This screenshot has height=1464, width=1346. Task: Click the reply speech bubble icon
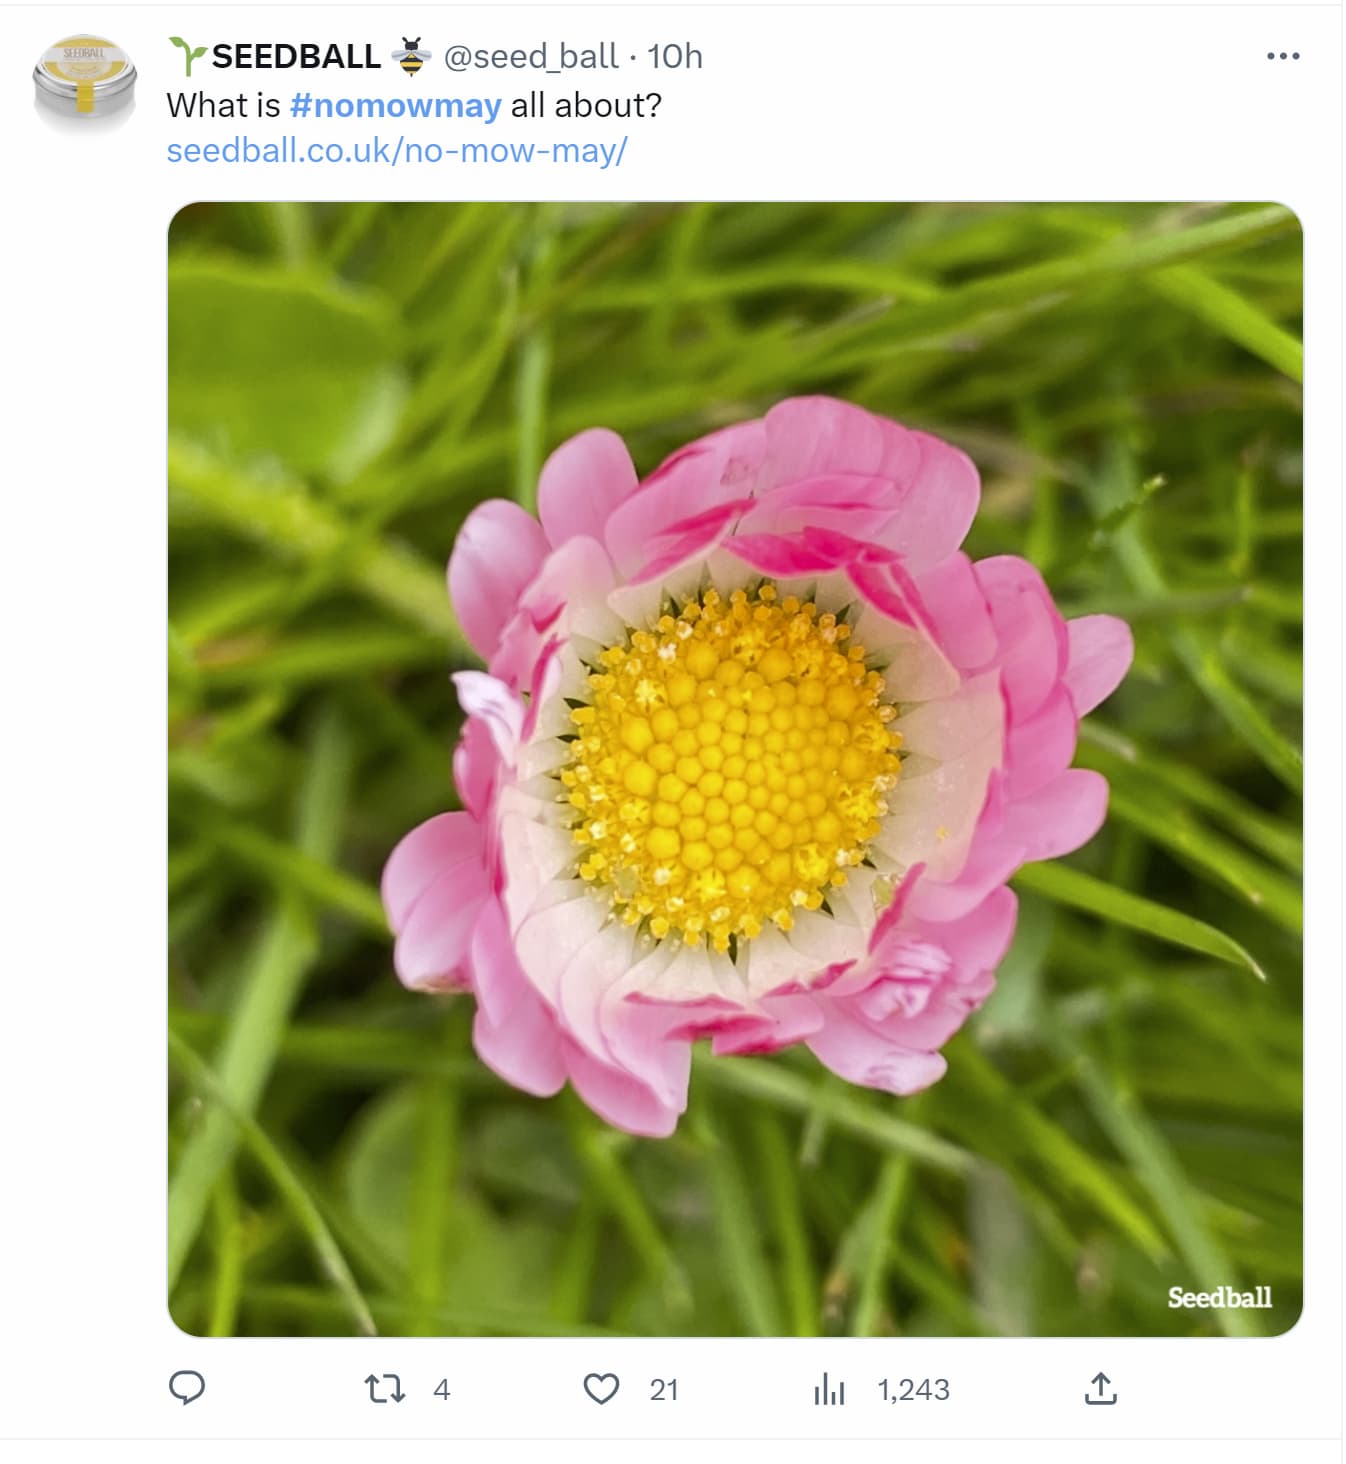[187, 1388]
